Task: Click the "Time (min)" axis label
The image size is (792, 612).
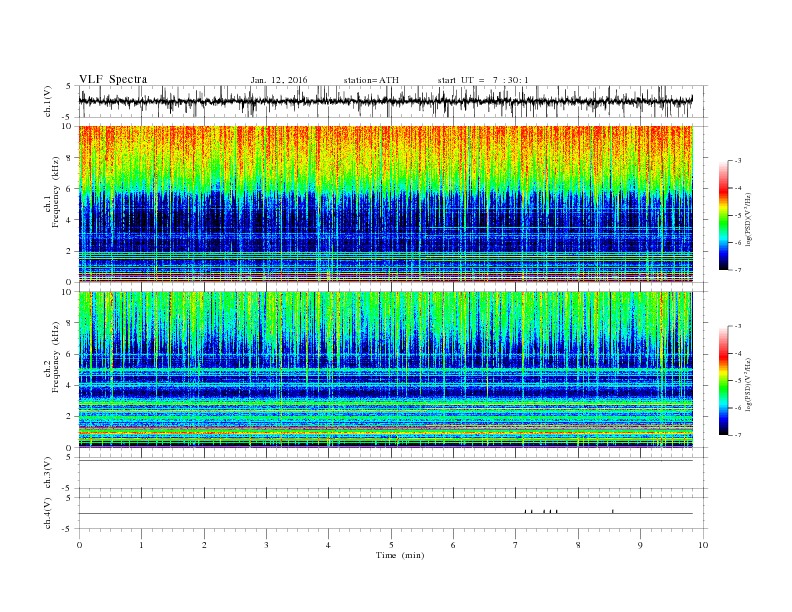Action: pyautogui.click(x=400, y=555)
